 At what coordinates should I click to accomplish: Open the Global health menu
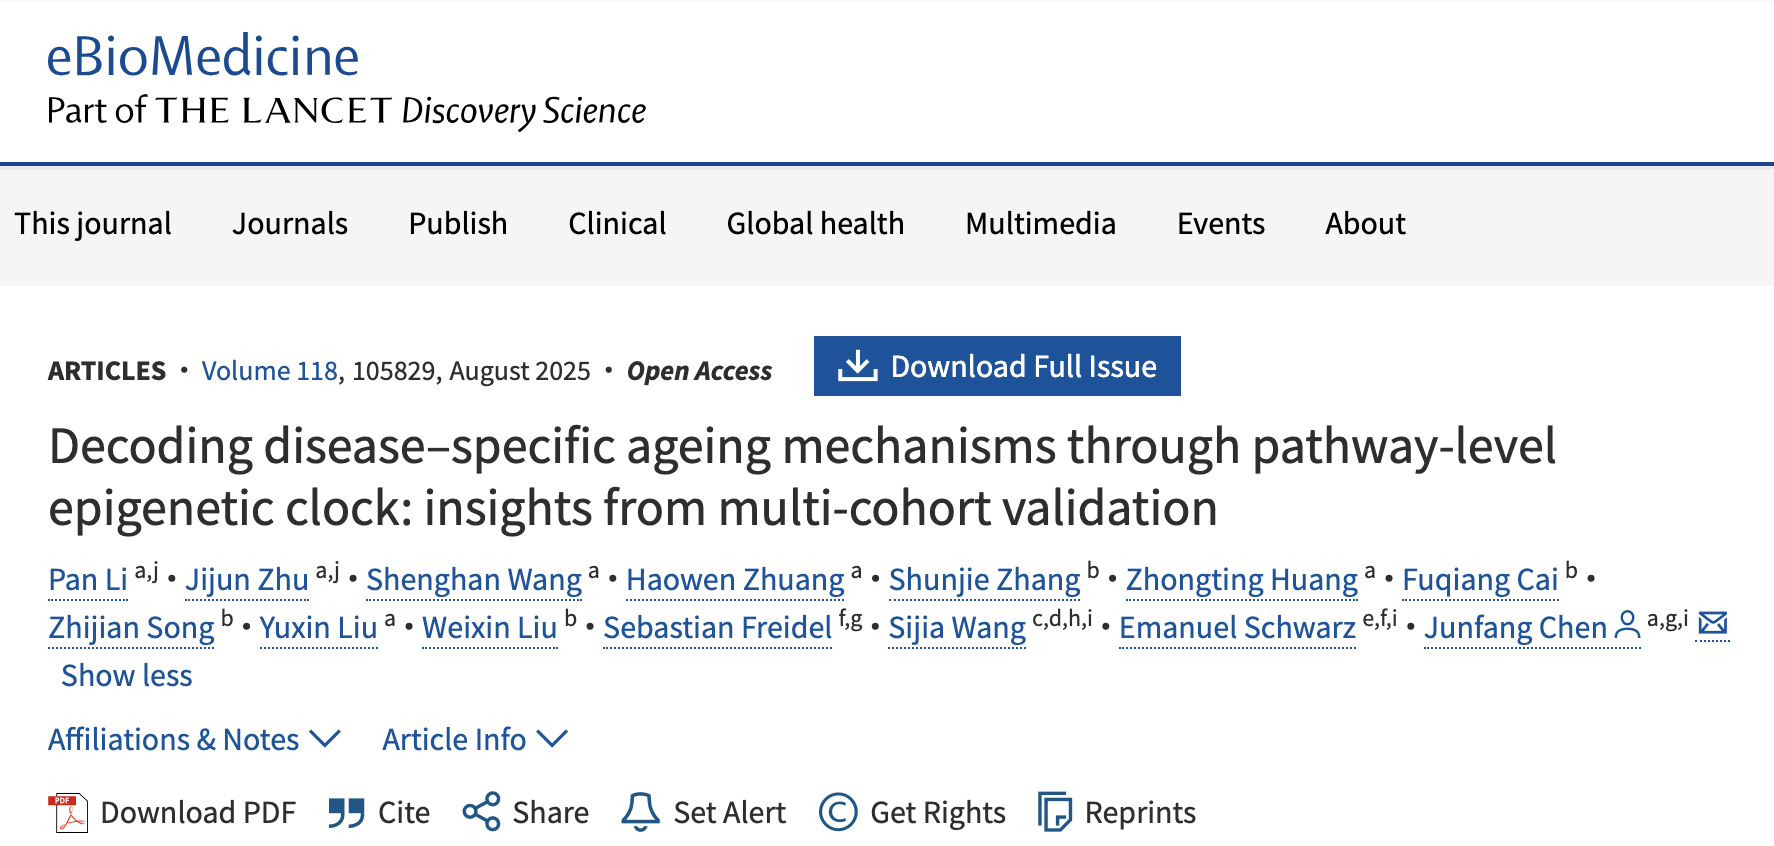(x=815, y=223)
